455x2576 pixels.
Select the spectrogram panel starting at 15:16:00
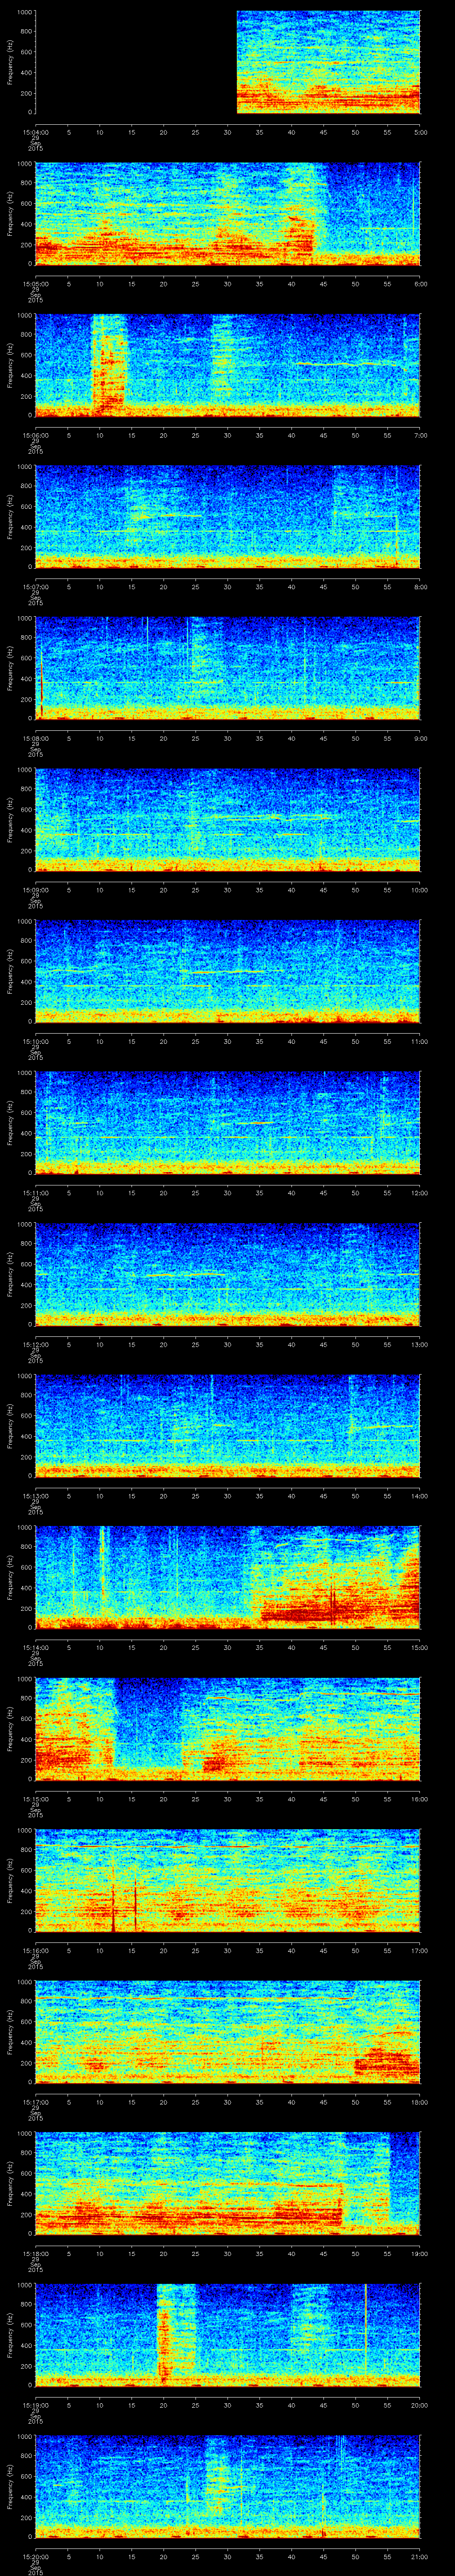pyautogui.click(x=228, y=1880)
